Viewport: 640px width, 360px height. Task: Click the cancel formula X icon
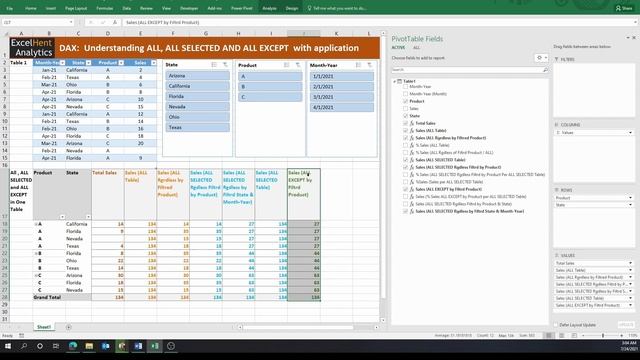click(x=91, y=22)
